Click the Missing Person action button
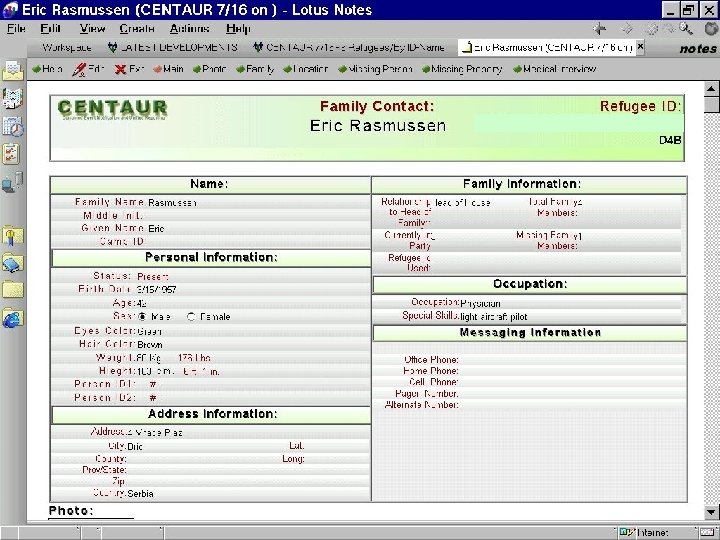Viewport: 720px width, 540px height. pos(375,69)
